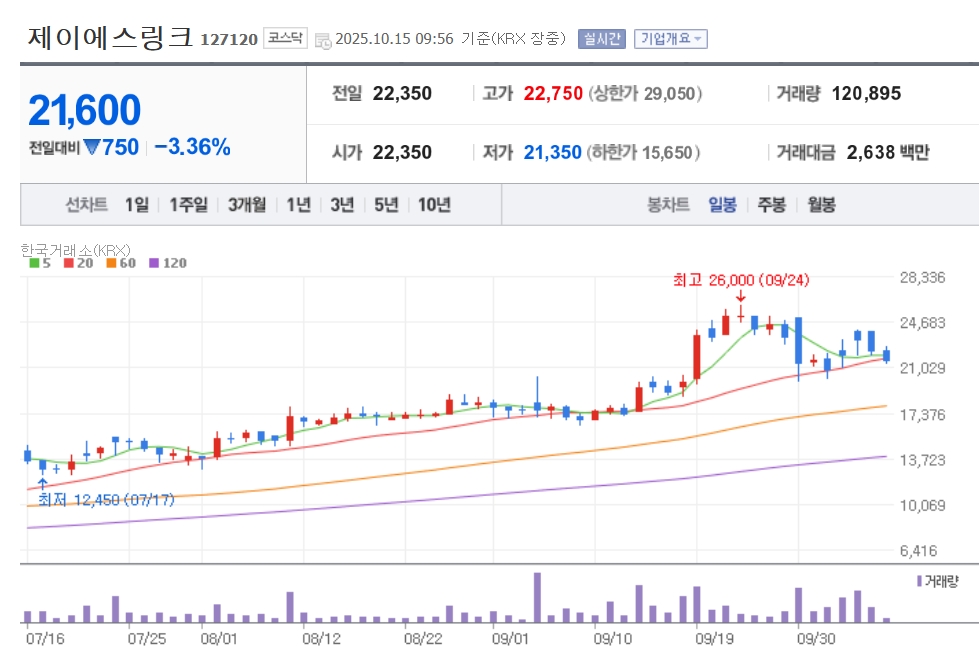Select the 주봉 weekly candle chart

[771, 205]
